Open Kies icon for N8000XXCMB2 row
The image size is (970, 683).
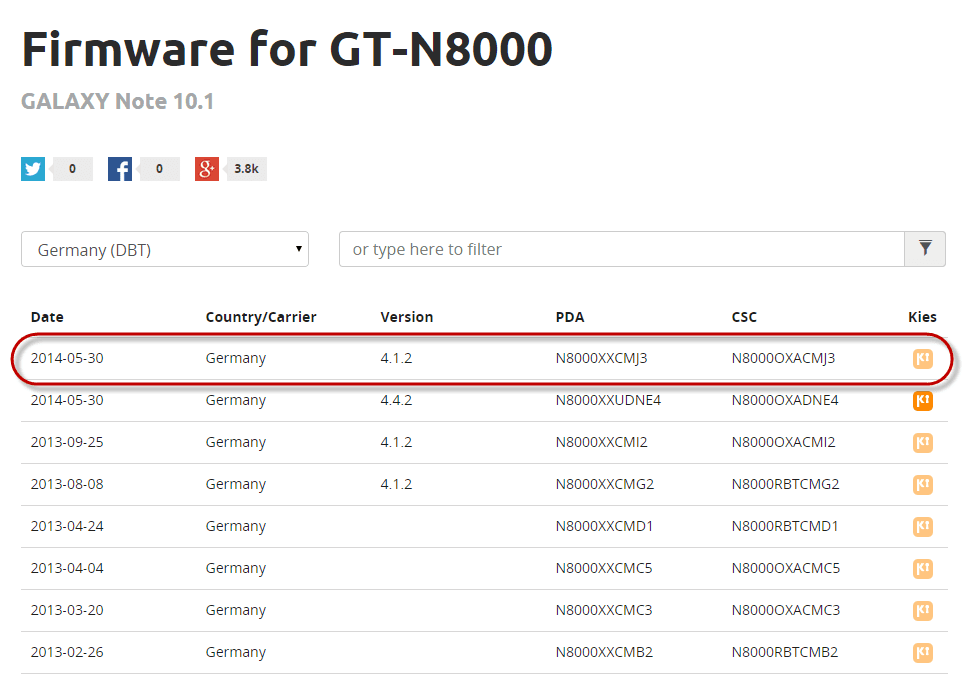pos(922,653)
